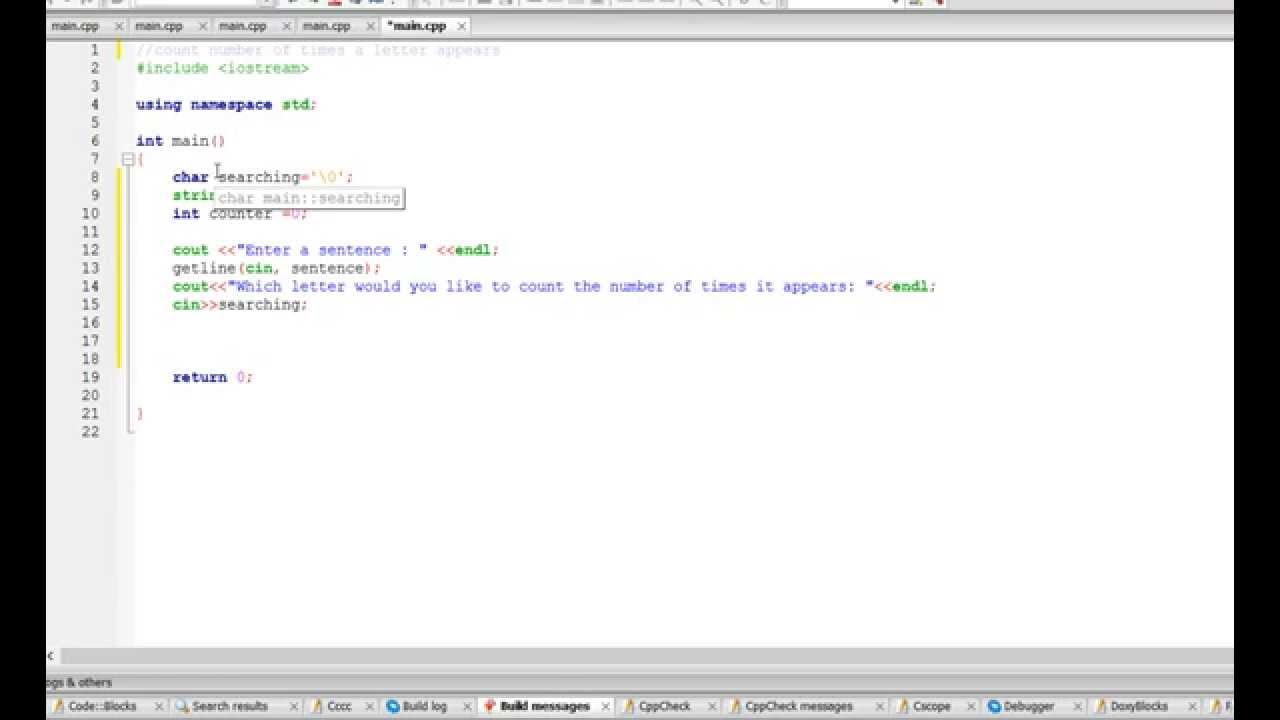Click the horizontal scrollbar left arrow
The width and height of the screenshot is (1280, 720).
tap(51, 656)
